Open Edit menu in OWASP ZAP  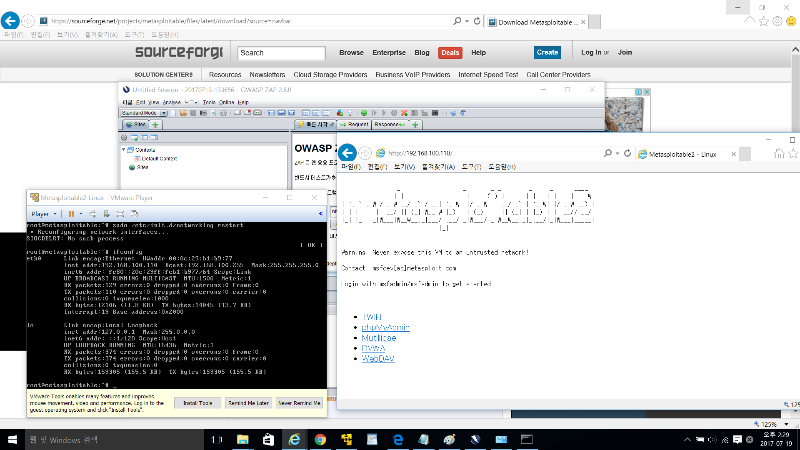pyautogui.click(x=141, y=102)
